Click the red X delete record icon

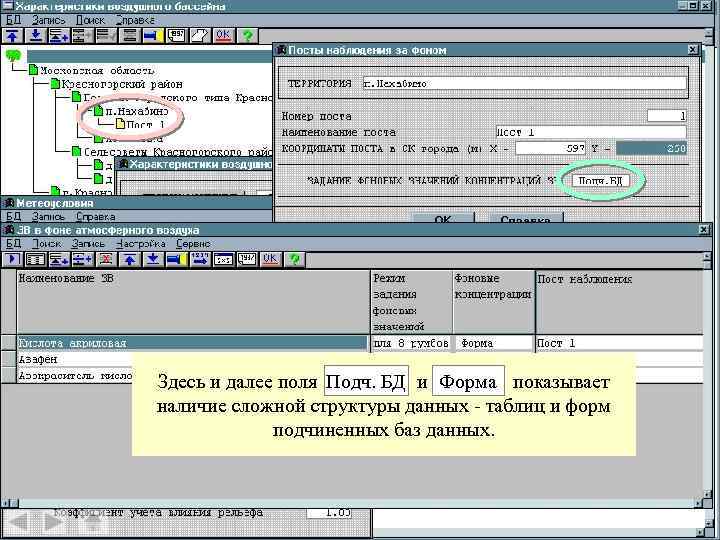tap(106, 259)
